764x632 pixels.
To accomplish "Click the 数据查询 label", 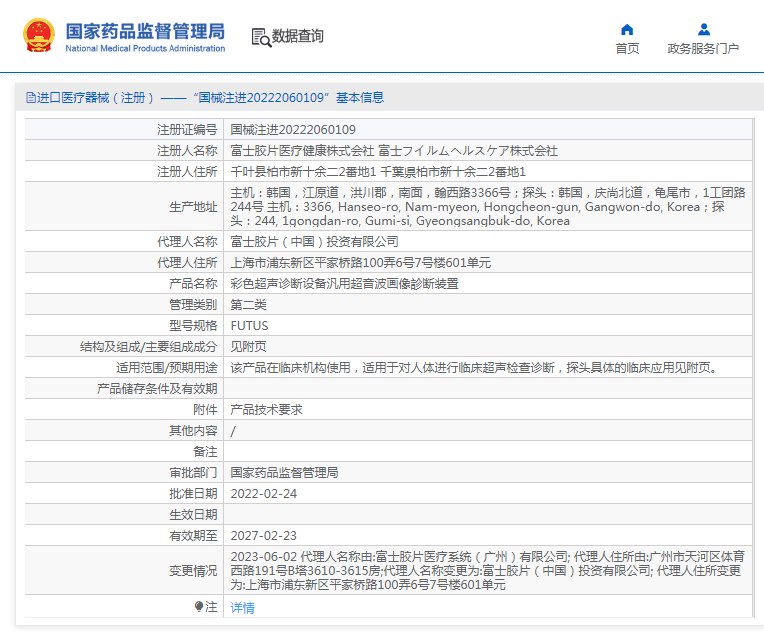I will click(x=297, y=36).
